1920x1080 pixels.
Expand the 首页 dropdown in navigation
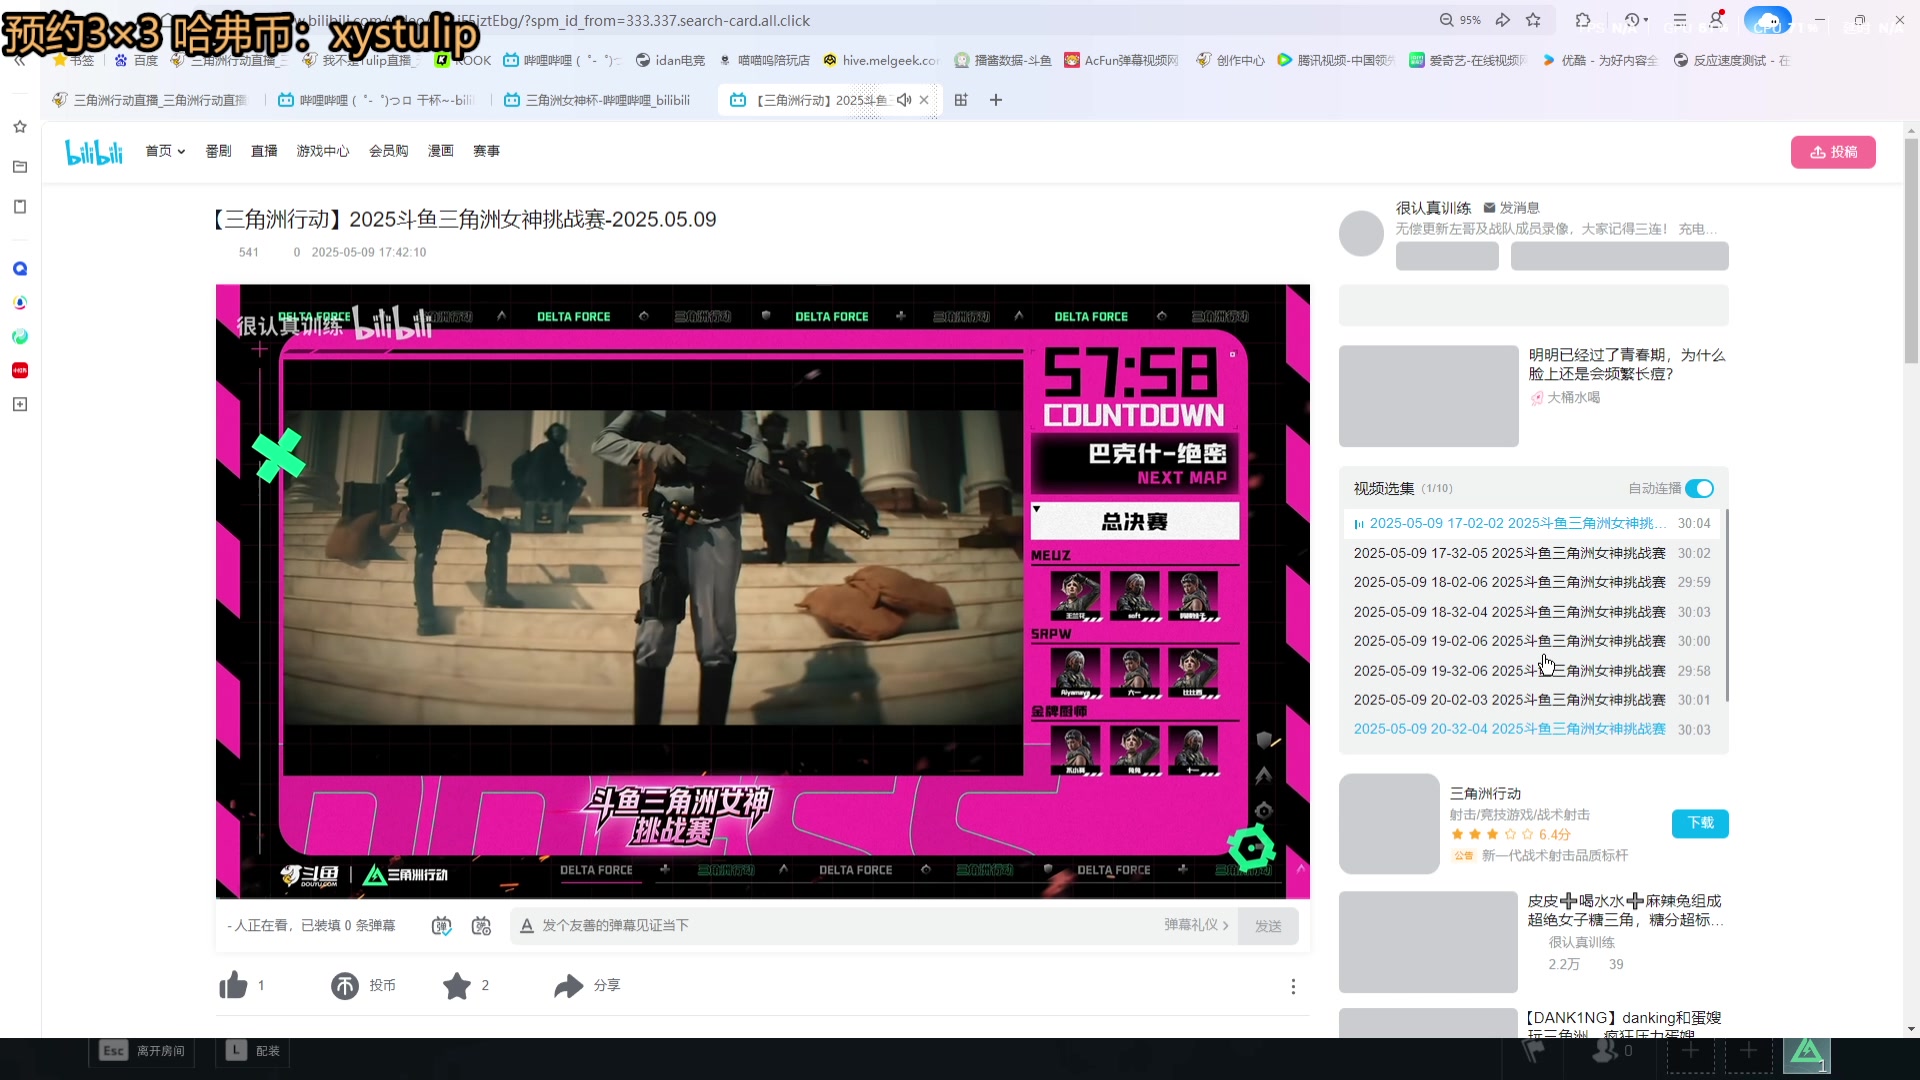tap(165, 151)
